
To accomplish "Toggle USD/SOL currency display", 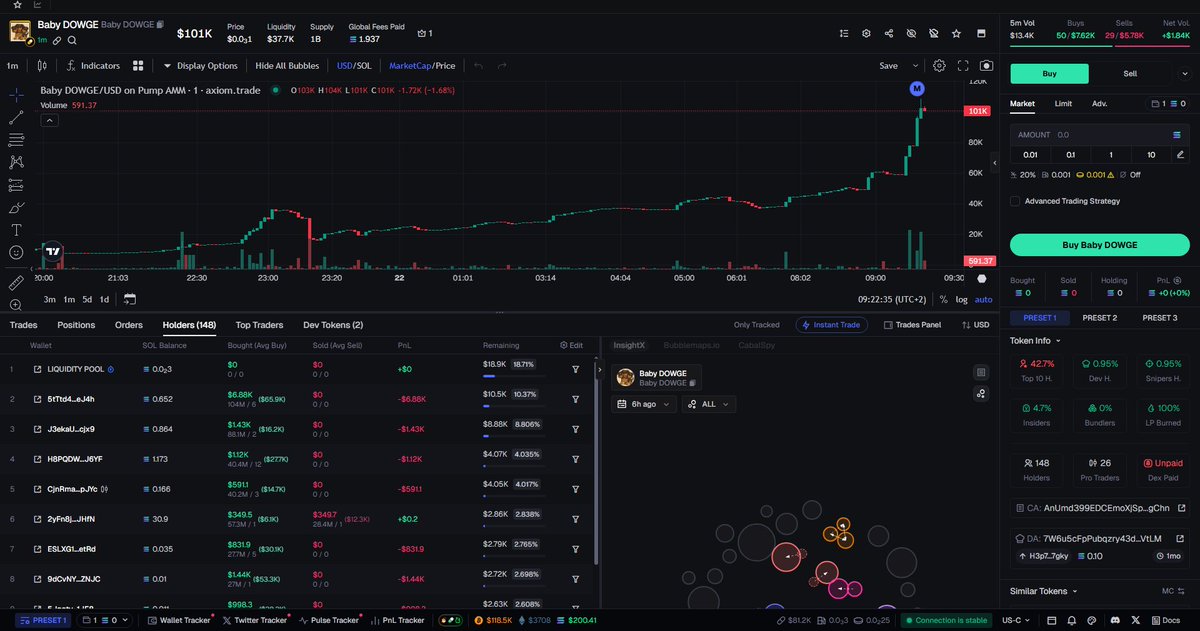I will [x=352, y=66].
